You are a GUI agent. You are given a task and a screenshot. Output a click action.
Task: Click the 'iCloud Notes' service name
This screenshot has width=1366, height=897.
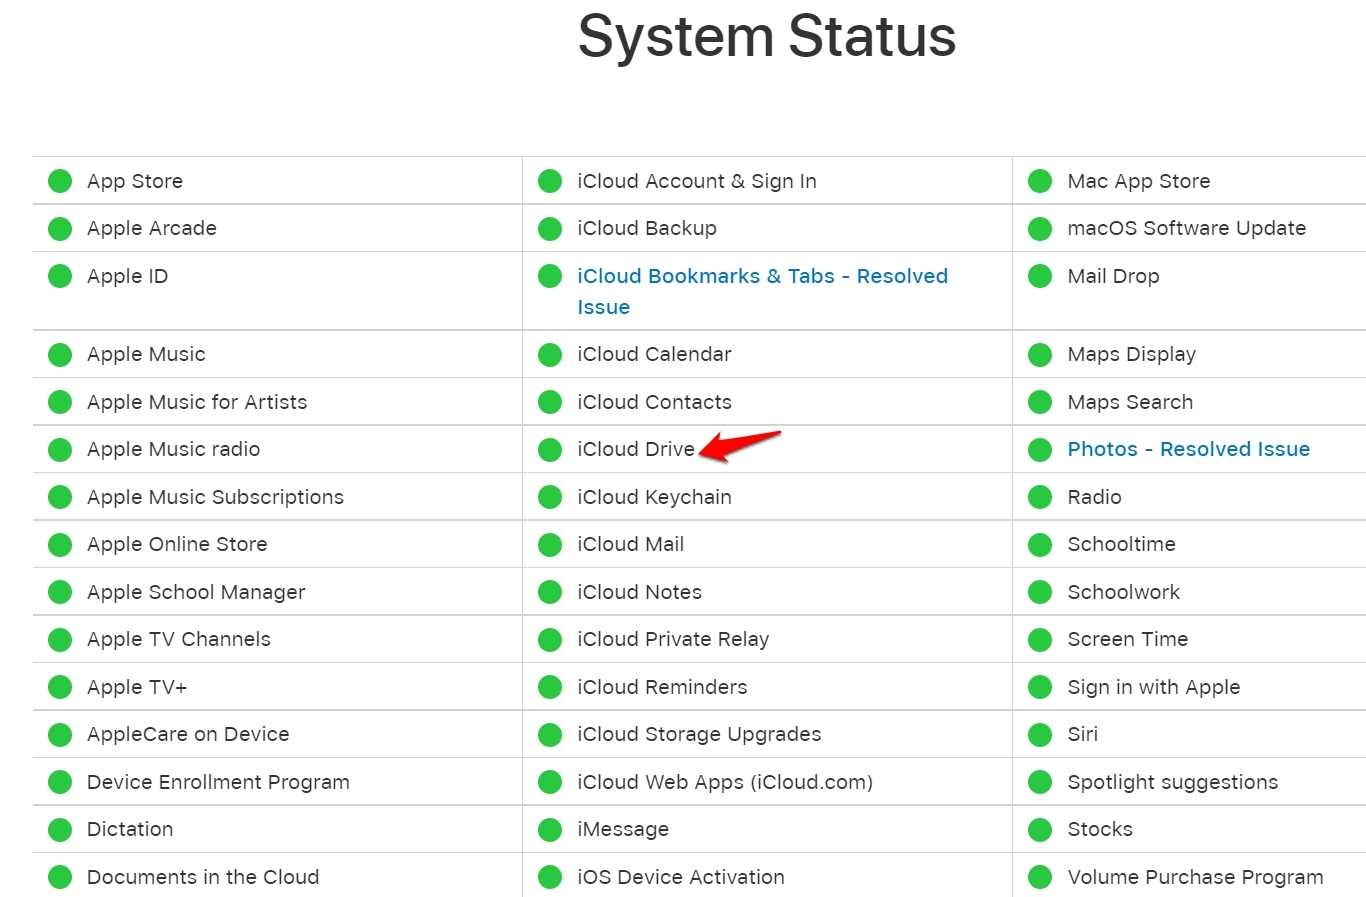pos(639,592)
